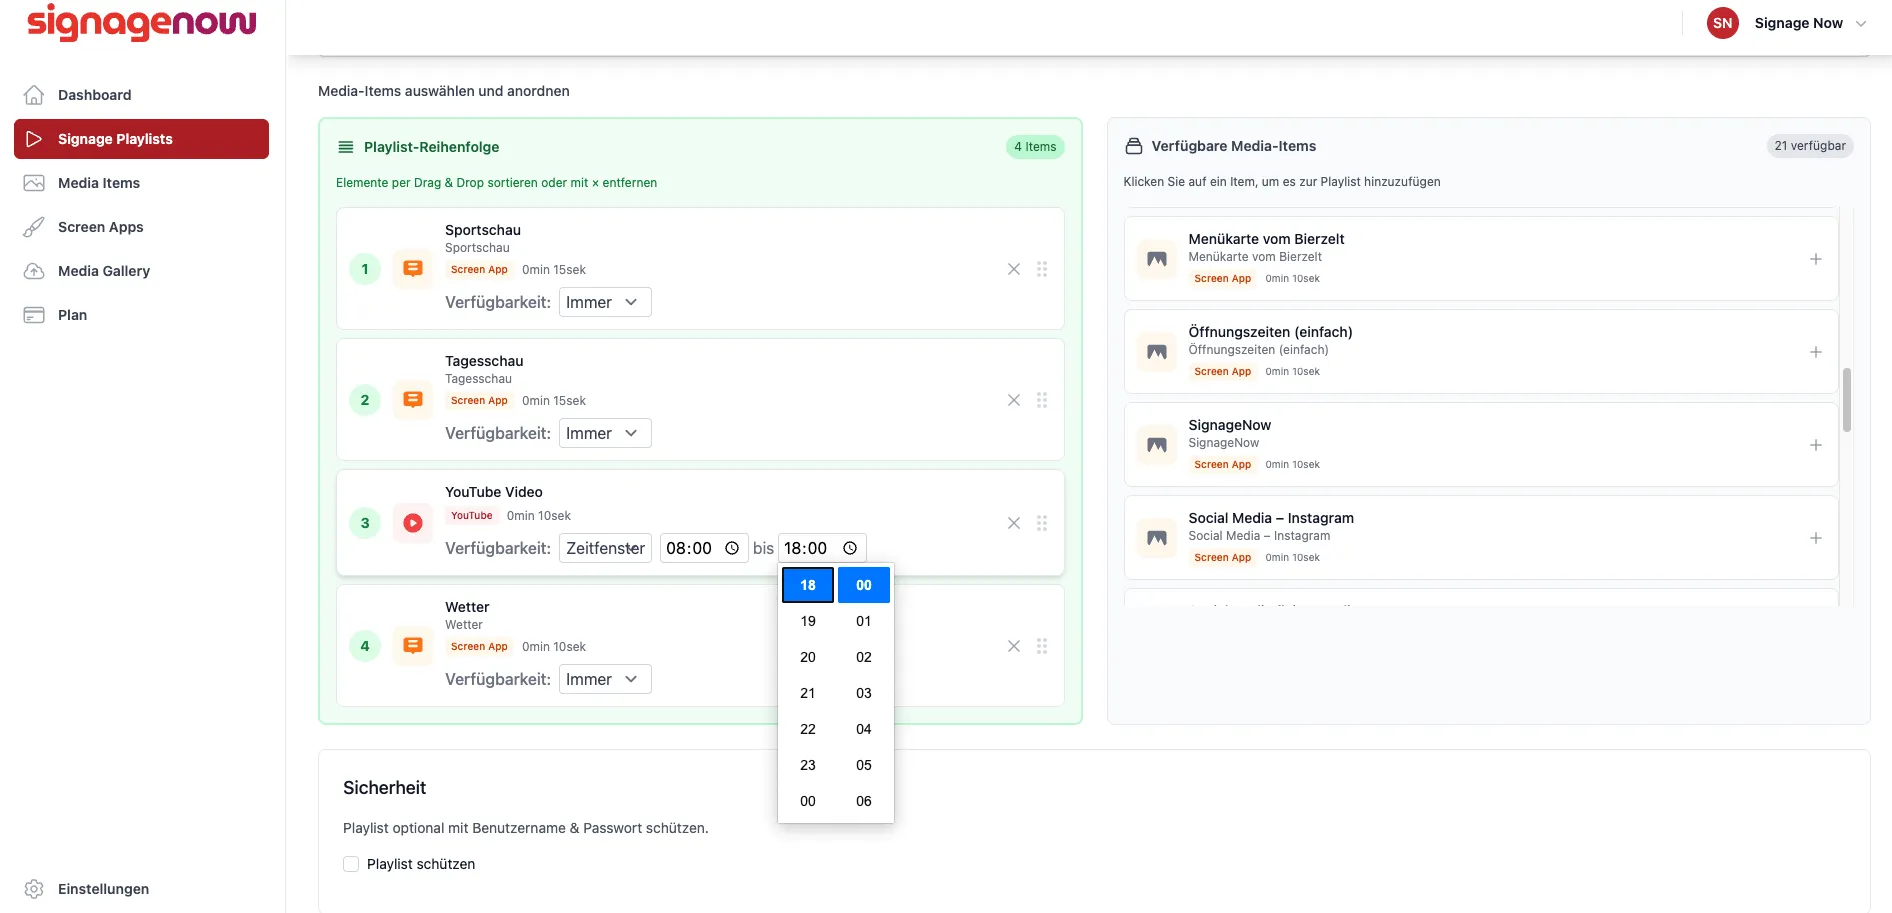Select hour 20 in time picker

point(808,657)
